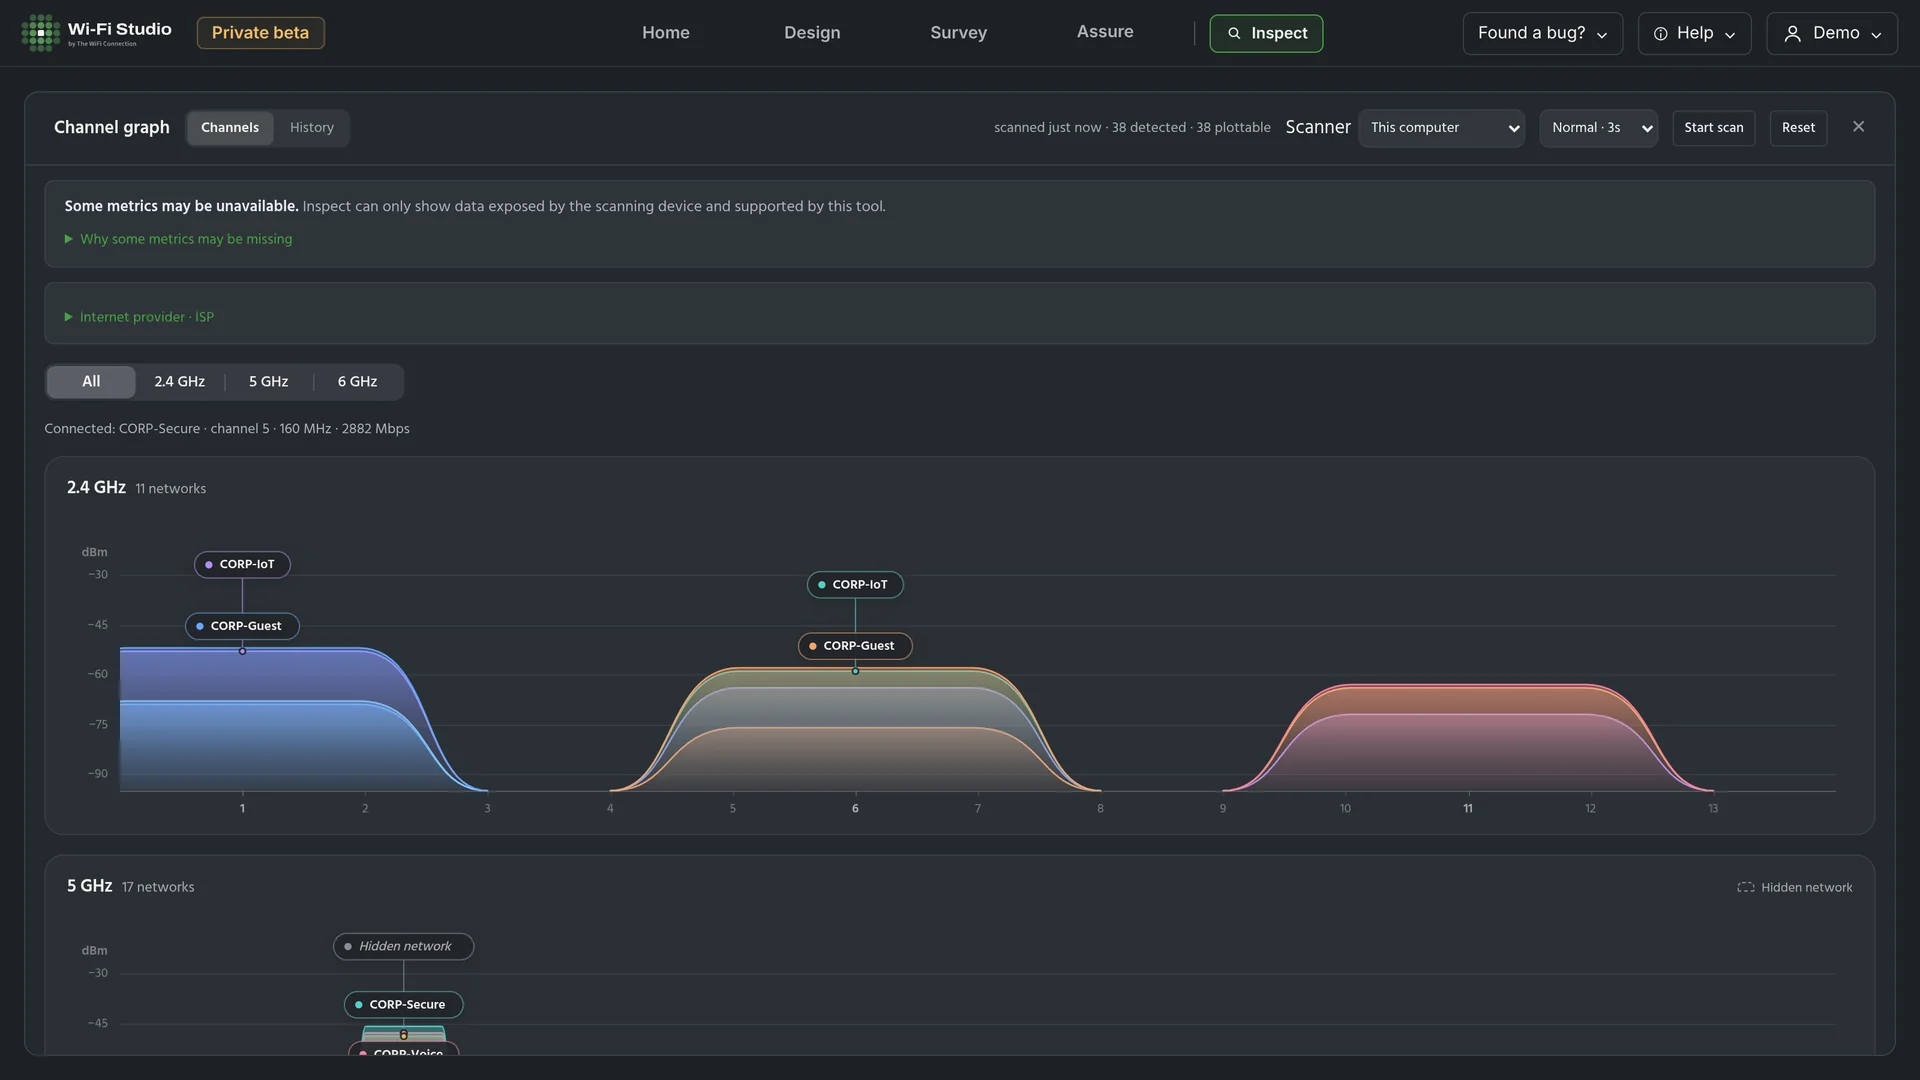
Task: Click the magnifier icon in Inspect button
Action: [1234, 33]
